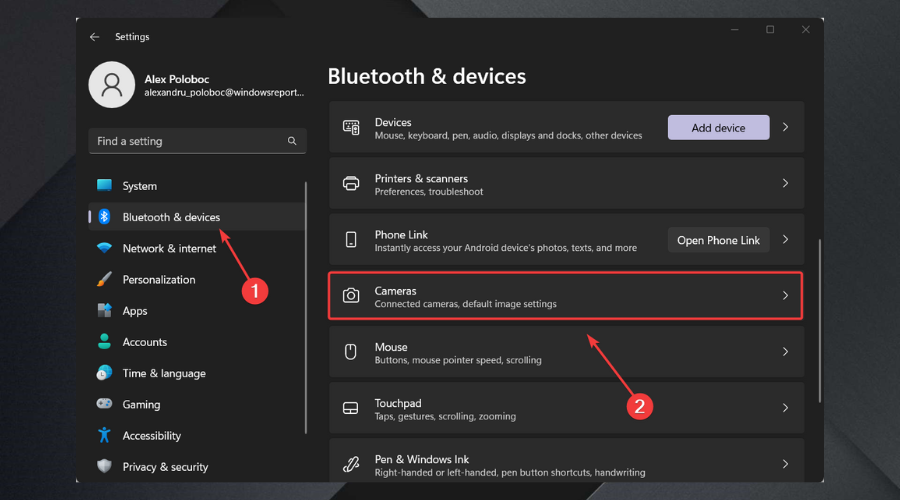Click the Devices description text
The height and width of the screenshot is (500, 900).
(509, 135)
